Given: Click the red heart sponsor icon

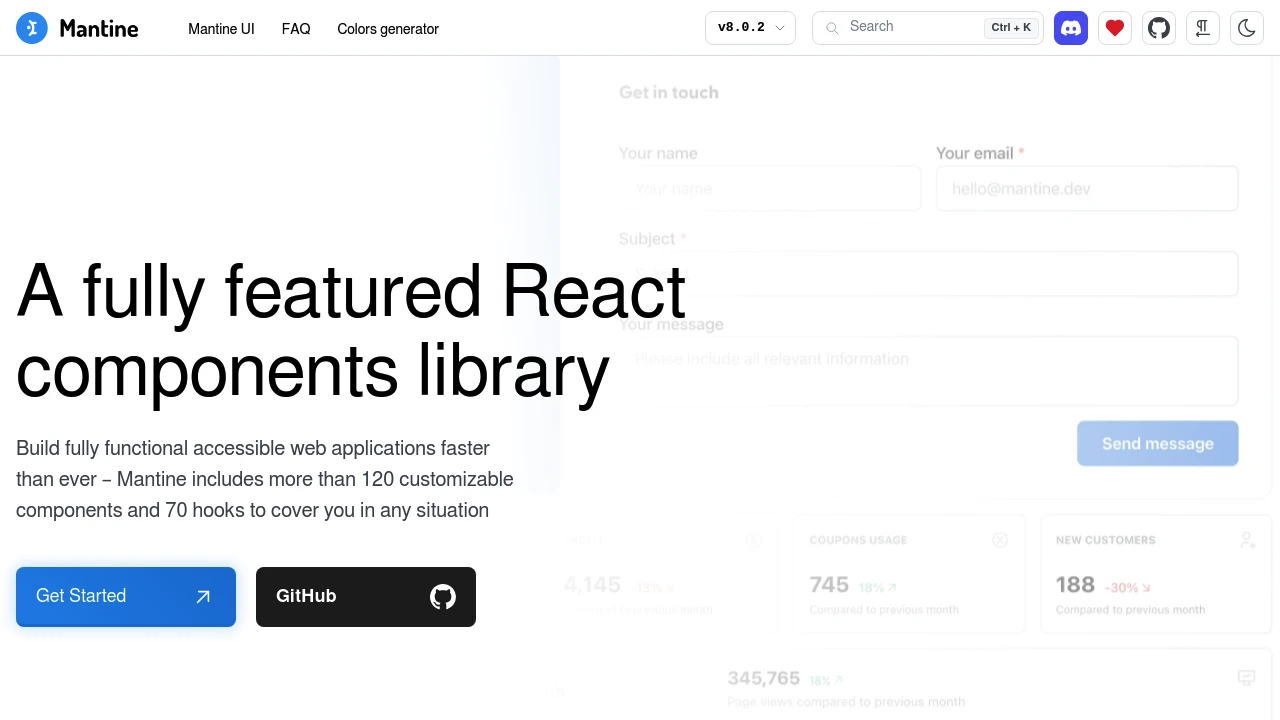Looking at the screenshot, I should [x=1114, y=28].
